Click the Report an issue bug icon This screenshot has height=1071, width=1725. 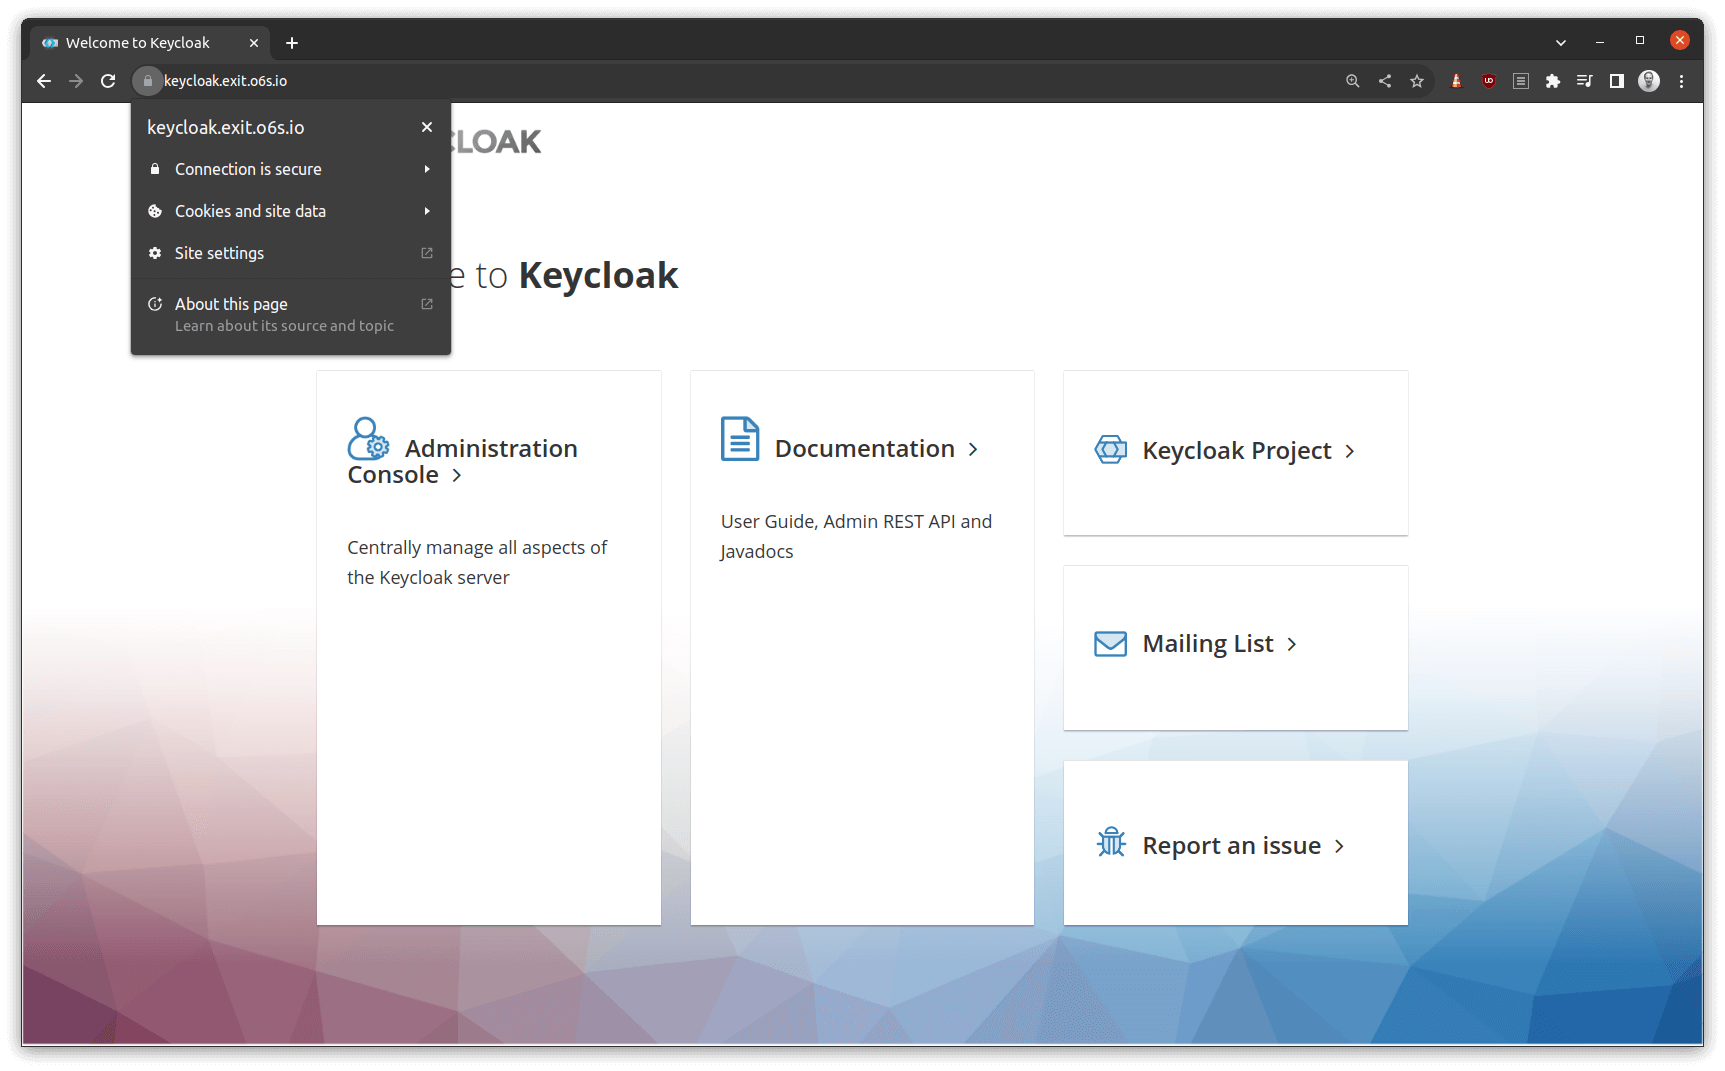coord(1111,842)
